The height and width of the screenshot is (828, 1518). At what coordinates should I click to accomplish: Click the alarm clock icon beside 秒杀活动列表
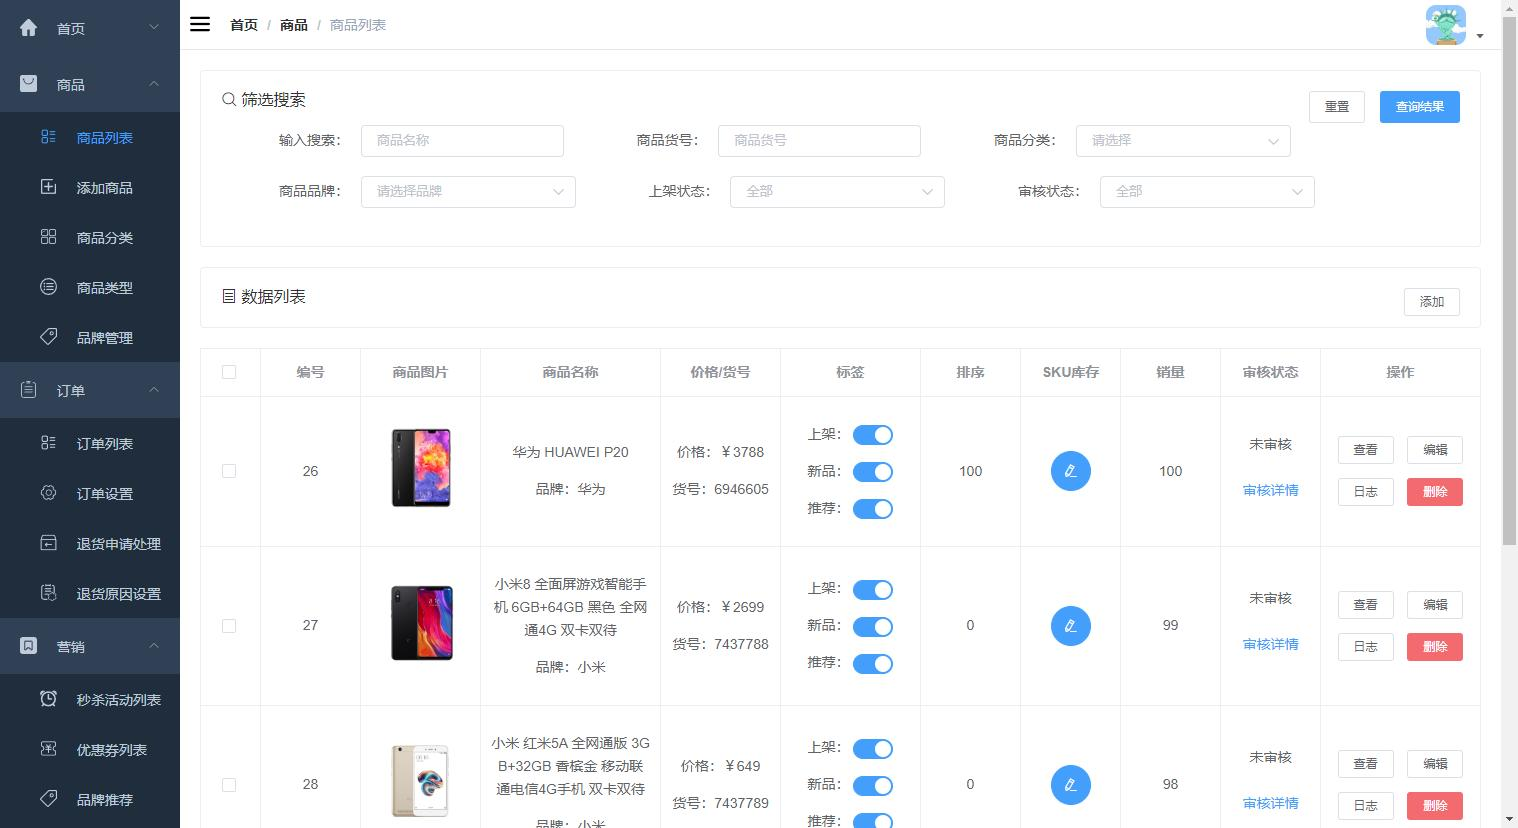coord(48,699)
